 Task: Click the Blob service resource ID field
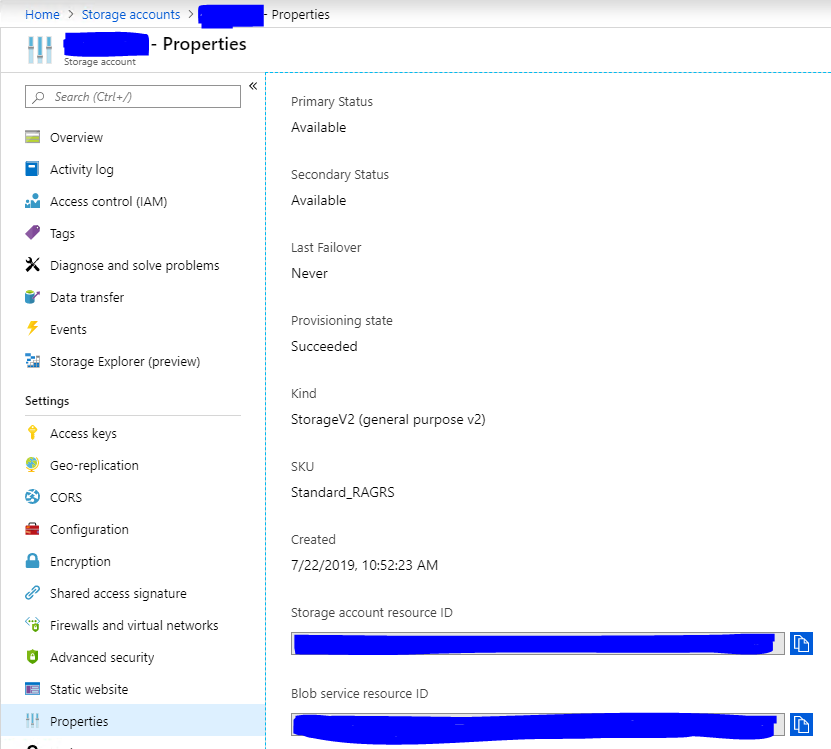pos(537,725)
